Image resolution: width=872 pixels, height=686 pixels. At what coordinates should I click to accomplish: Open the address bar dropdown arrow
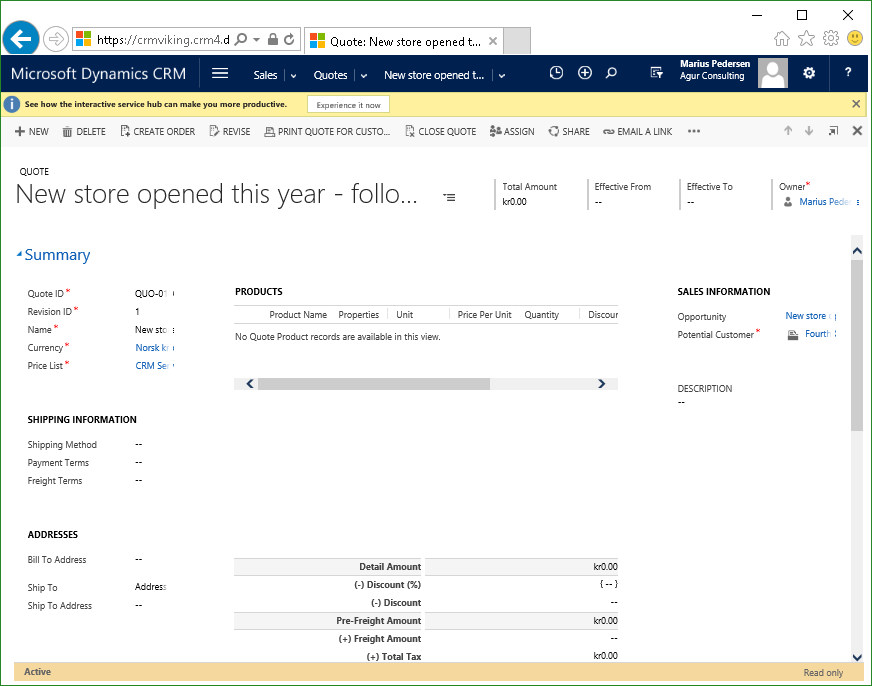click(256, 39)
